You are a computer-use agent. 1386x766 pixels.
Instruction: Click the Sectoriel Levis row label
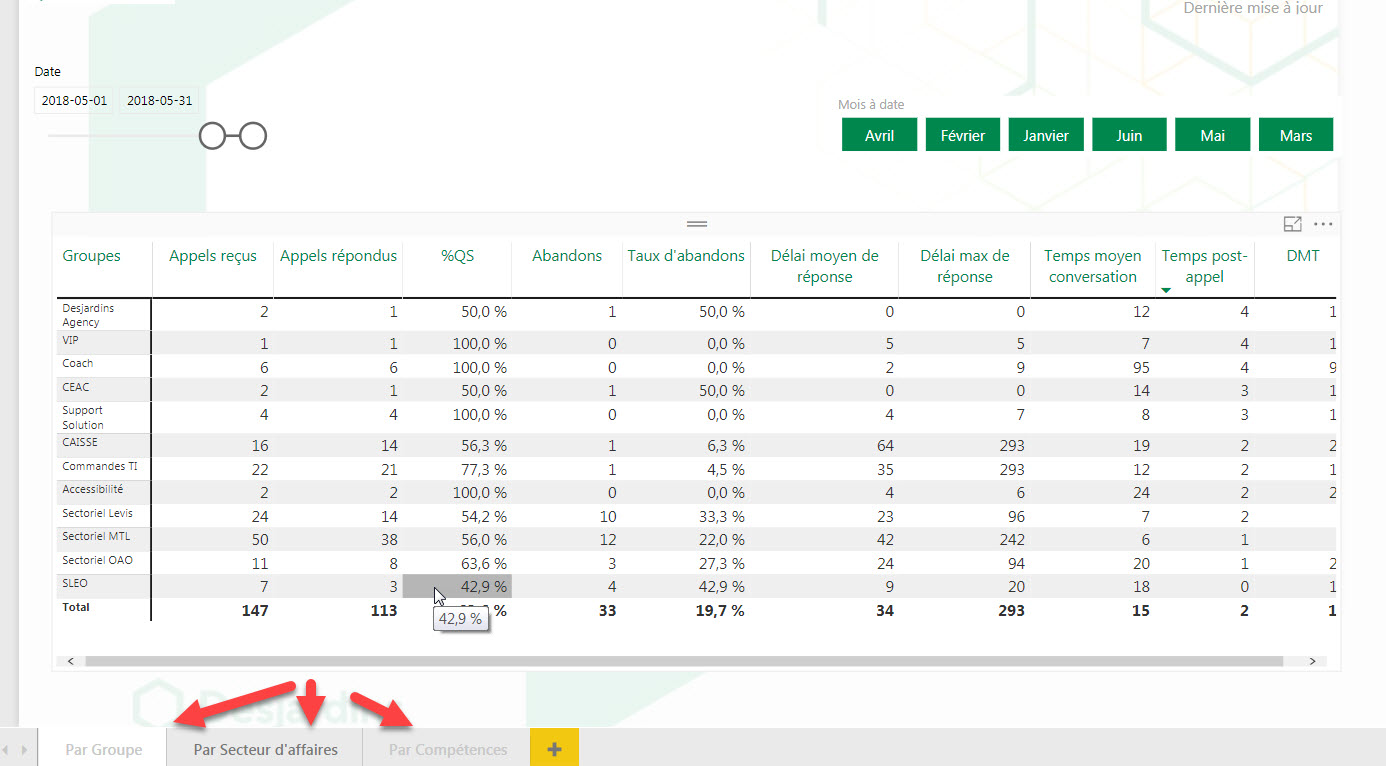coord(97,513)
